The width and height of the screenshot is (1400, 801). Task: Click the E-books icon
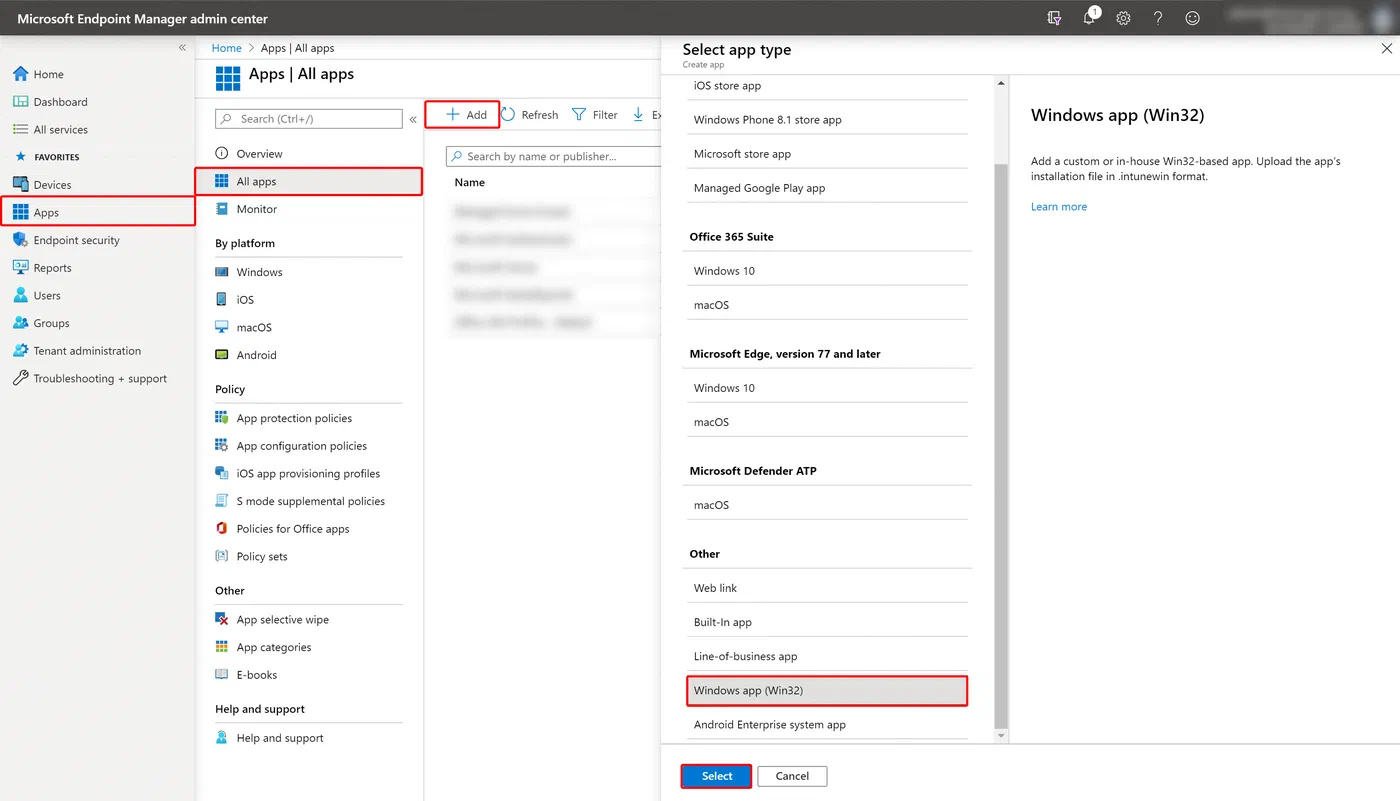click(x=222, y=675)
